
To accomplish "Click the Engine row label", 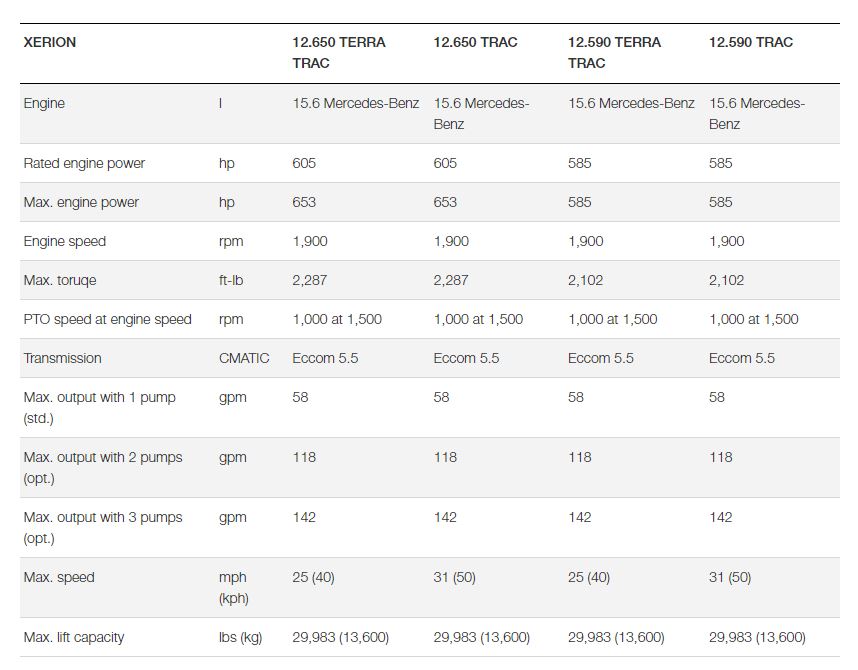I will (44, 103).
